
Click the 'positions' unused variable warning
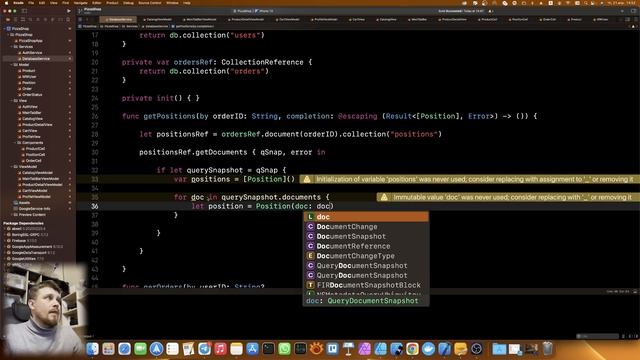point(469,179)
